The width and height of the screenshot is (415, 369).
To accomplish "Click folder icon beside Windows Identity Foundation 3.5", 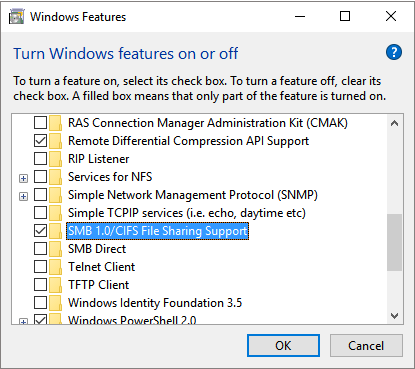I will click(x=55, y=303).
